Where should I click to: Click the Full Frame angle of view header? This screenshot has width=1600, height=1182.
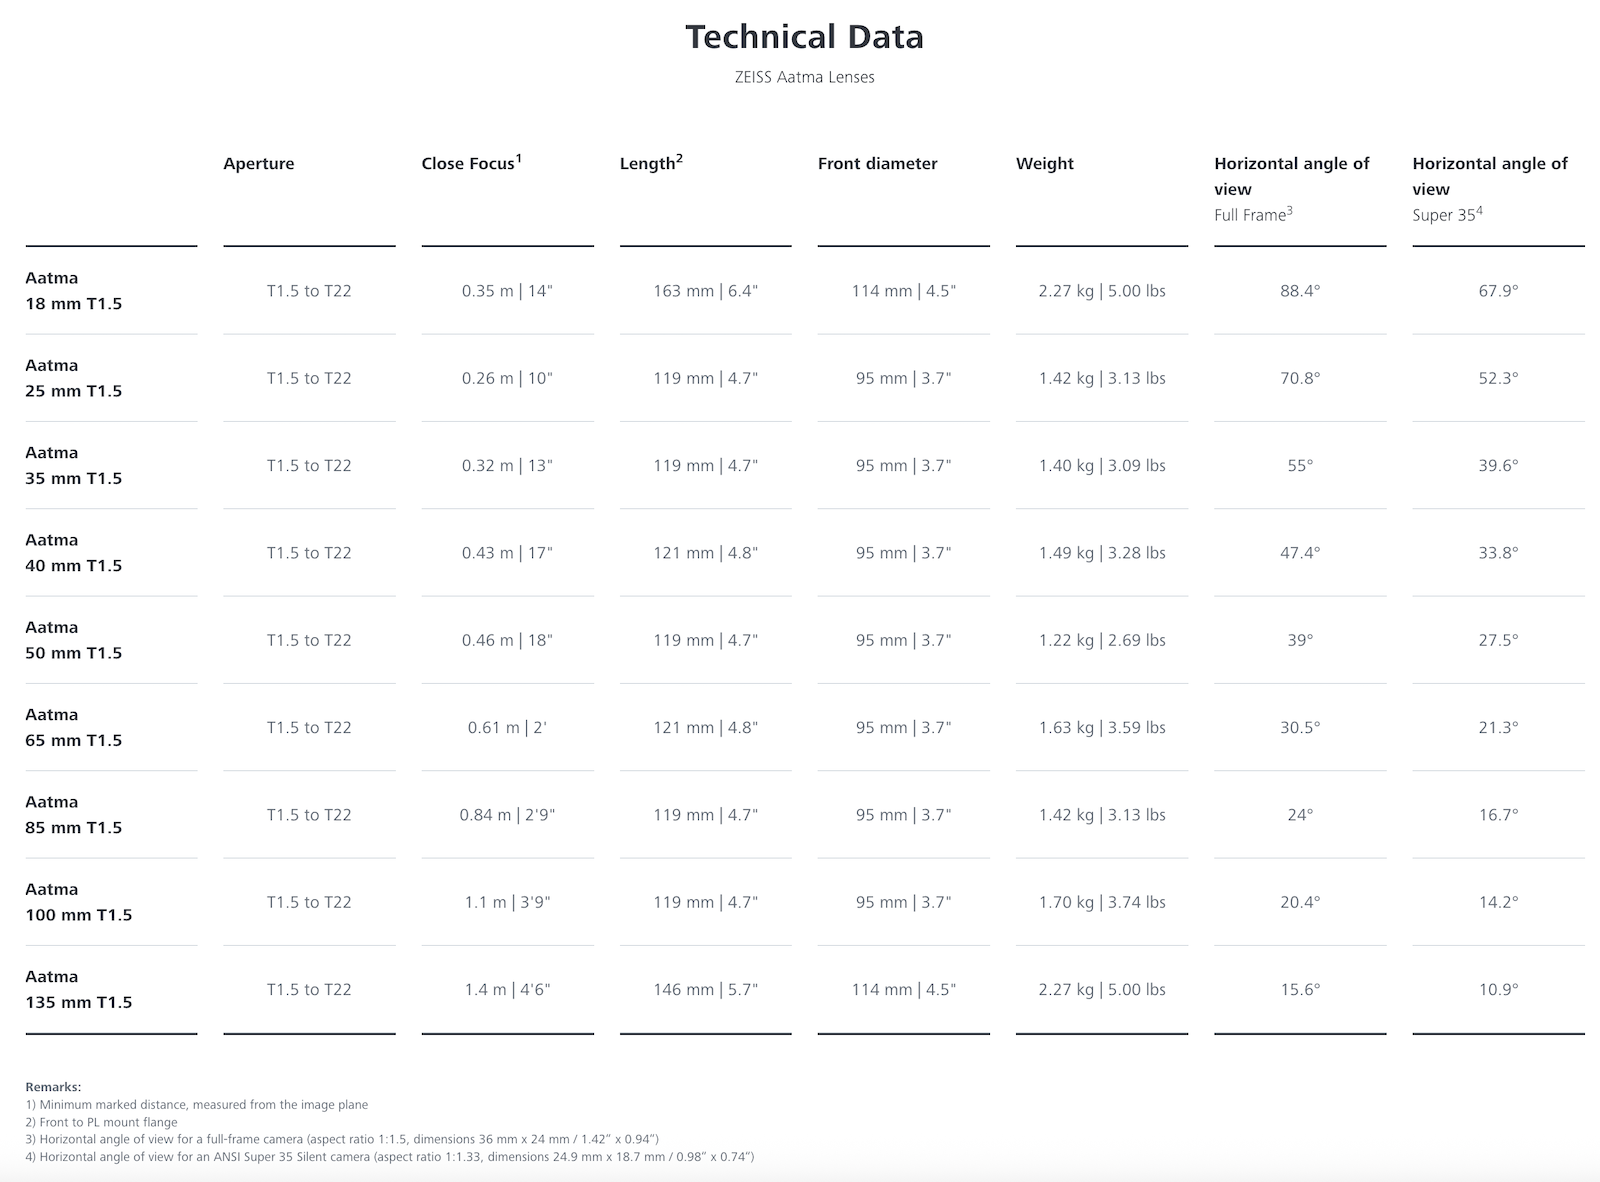tap(1291, 188)
